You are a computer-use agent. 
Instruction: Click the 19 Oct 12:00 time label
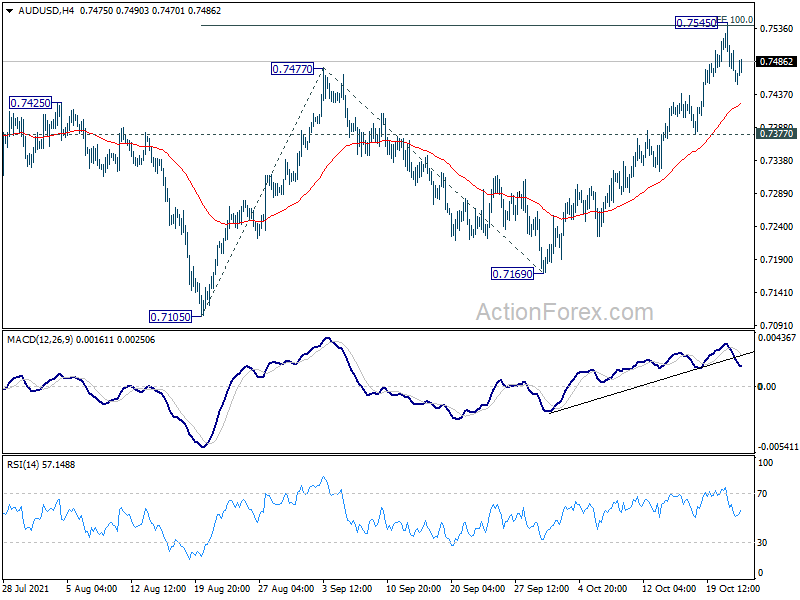[733, 589]
